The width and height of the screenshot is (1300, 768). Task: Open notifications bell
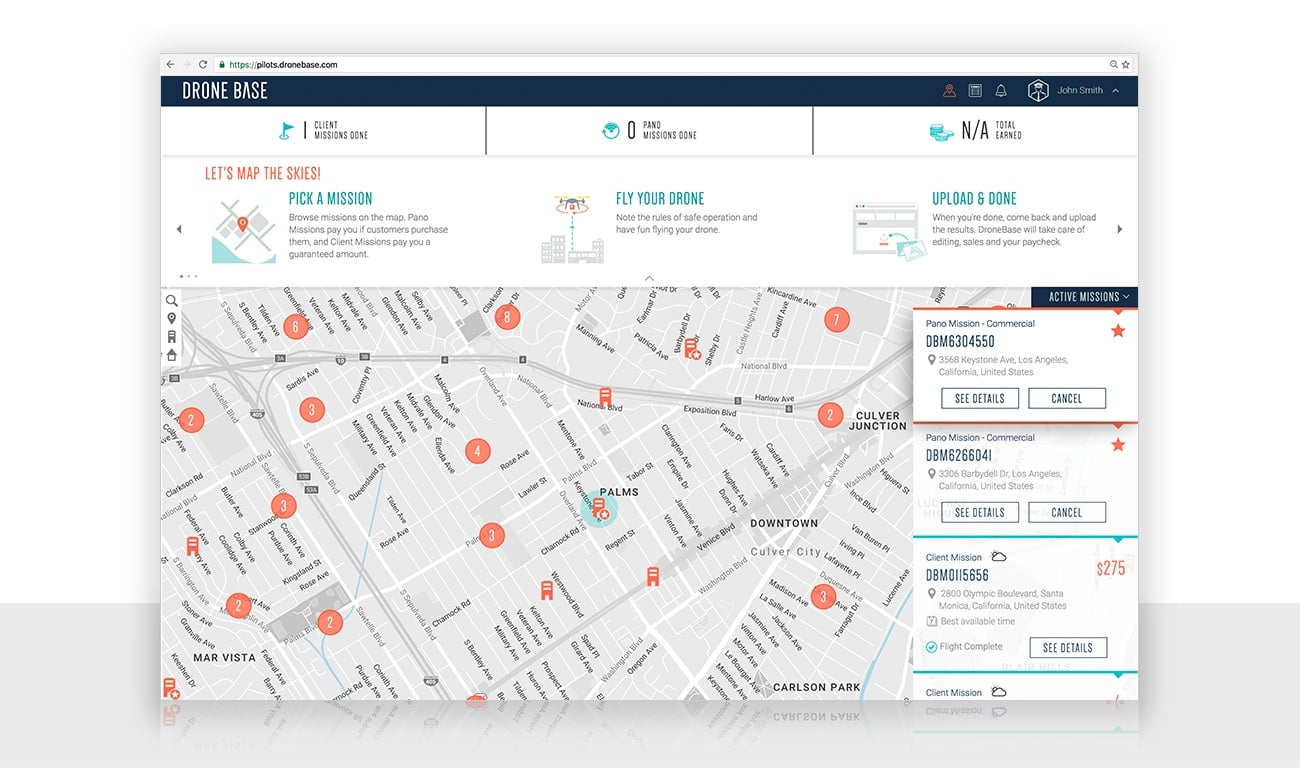click(1001, 91)
